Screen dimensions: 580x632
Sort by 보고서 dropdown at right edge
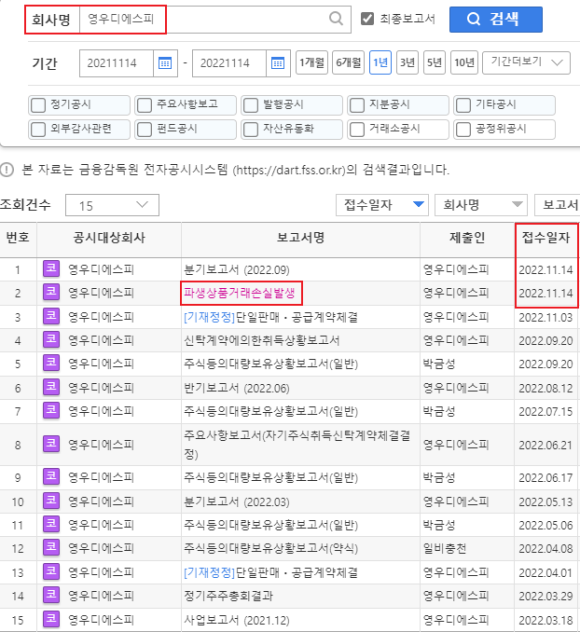click(557, 205)
